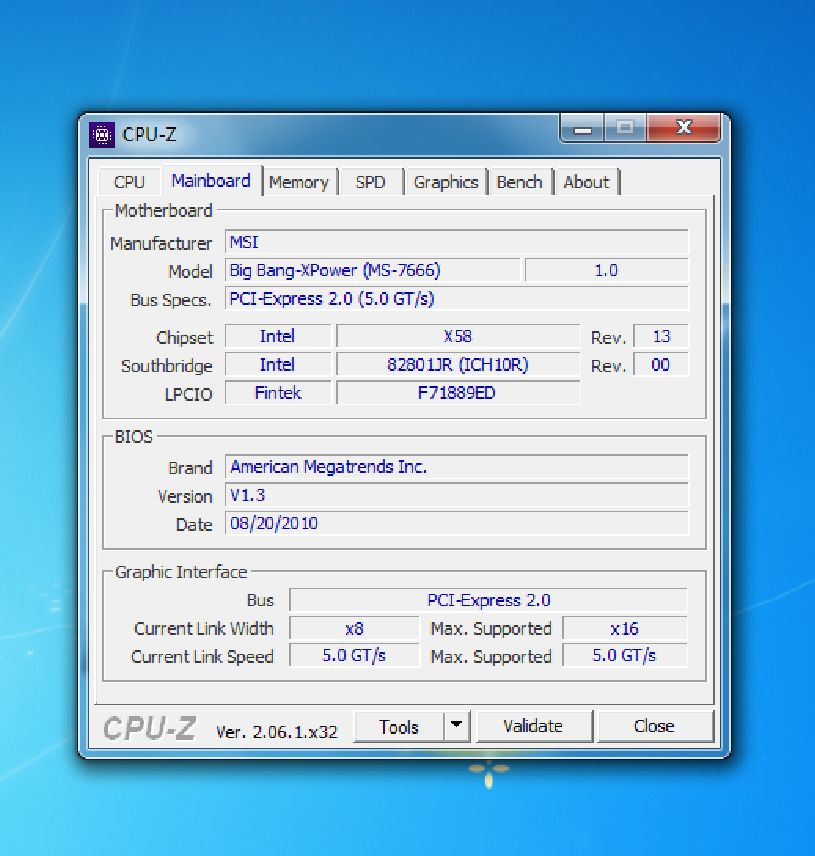Image resolution: width=815 pixels, height=856 pixels.
Task: Click BIOS brand American Megatrends Inc.
Action: point(457,467)
